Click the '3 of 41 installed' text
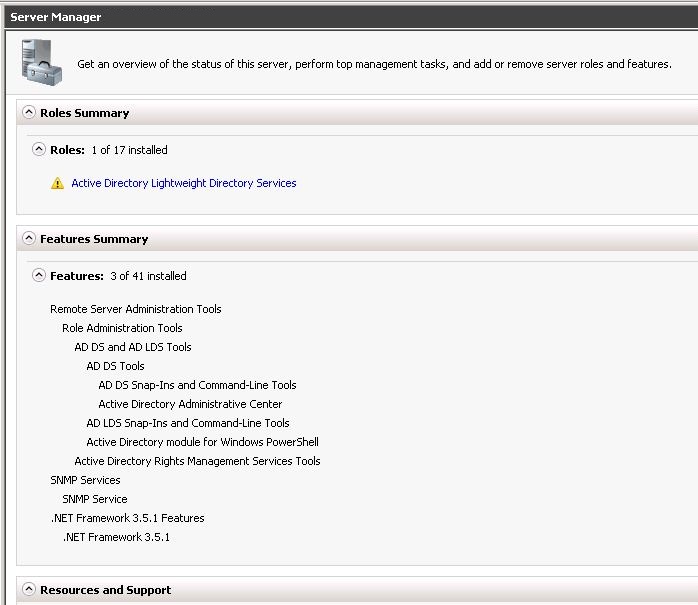The image size is (698, 605). click(148, 276)
